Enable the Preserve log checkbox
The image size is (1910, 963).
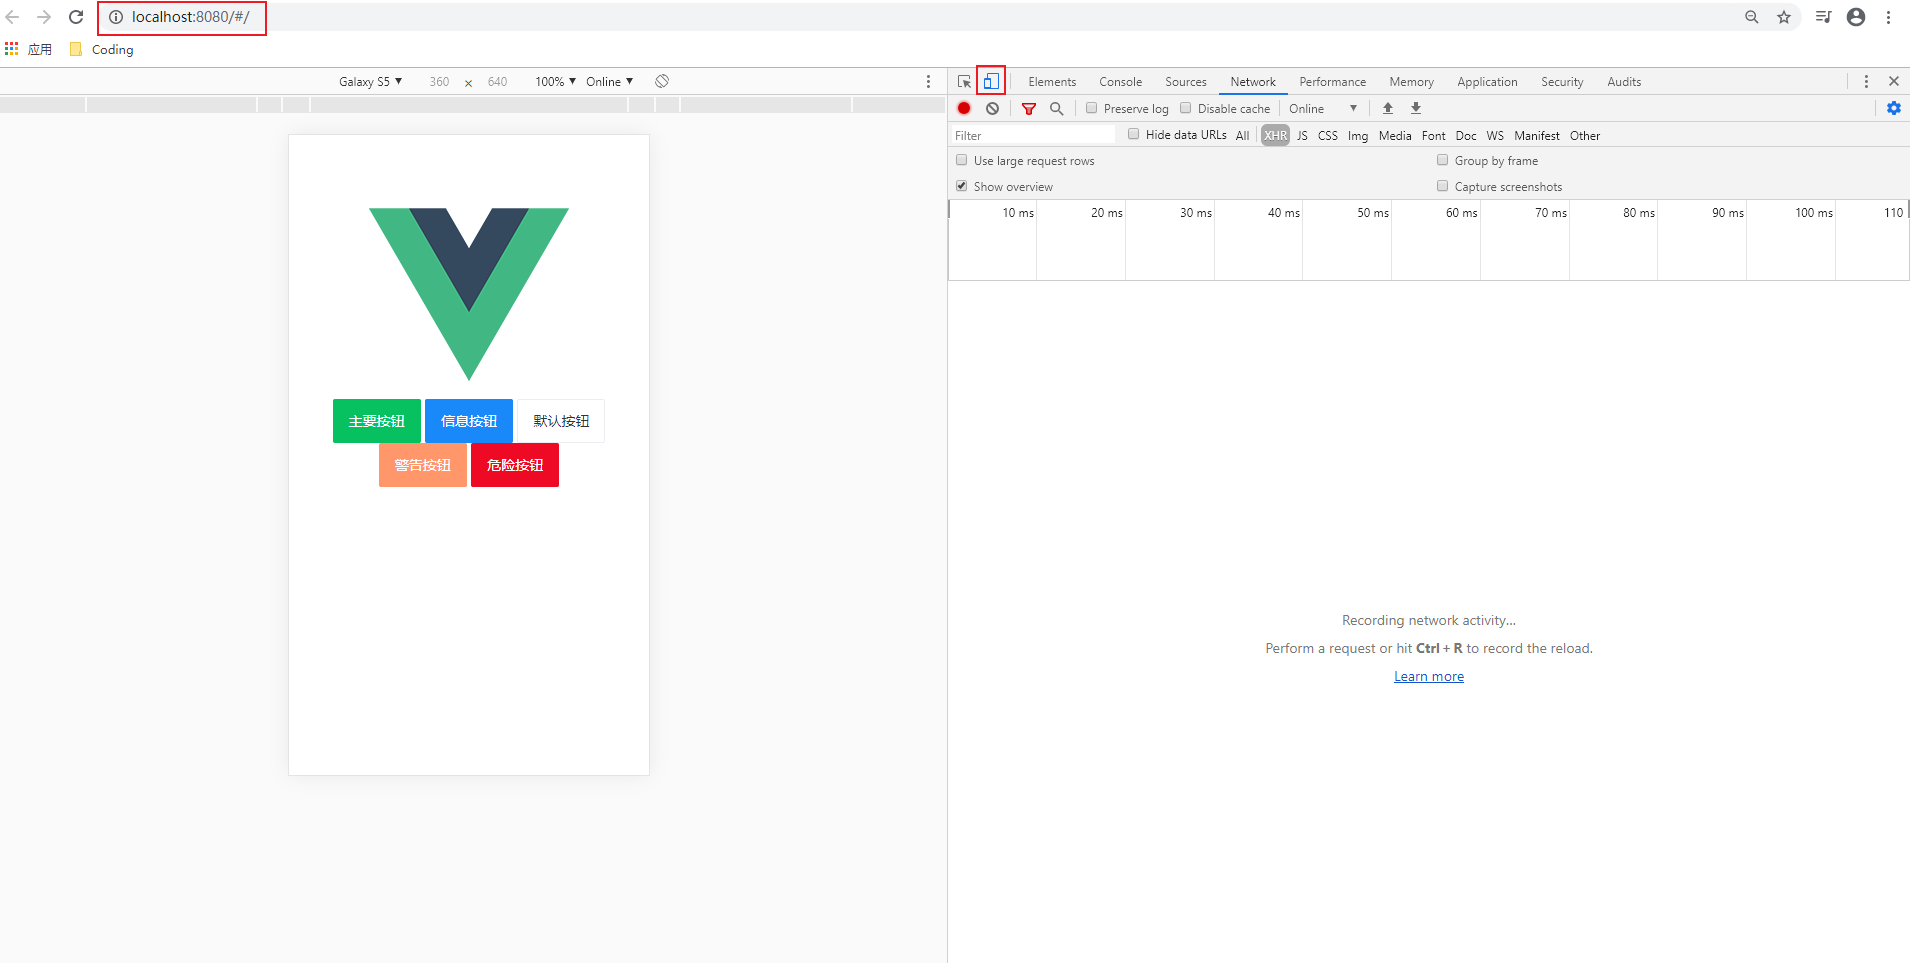point(1091,108)
